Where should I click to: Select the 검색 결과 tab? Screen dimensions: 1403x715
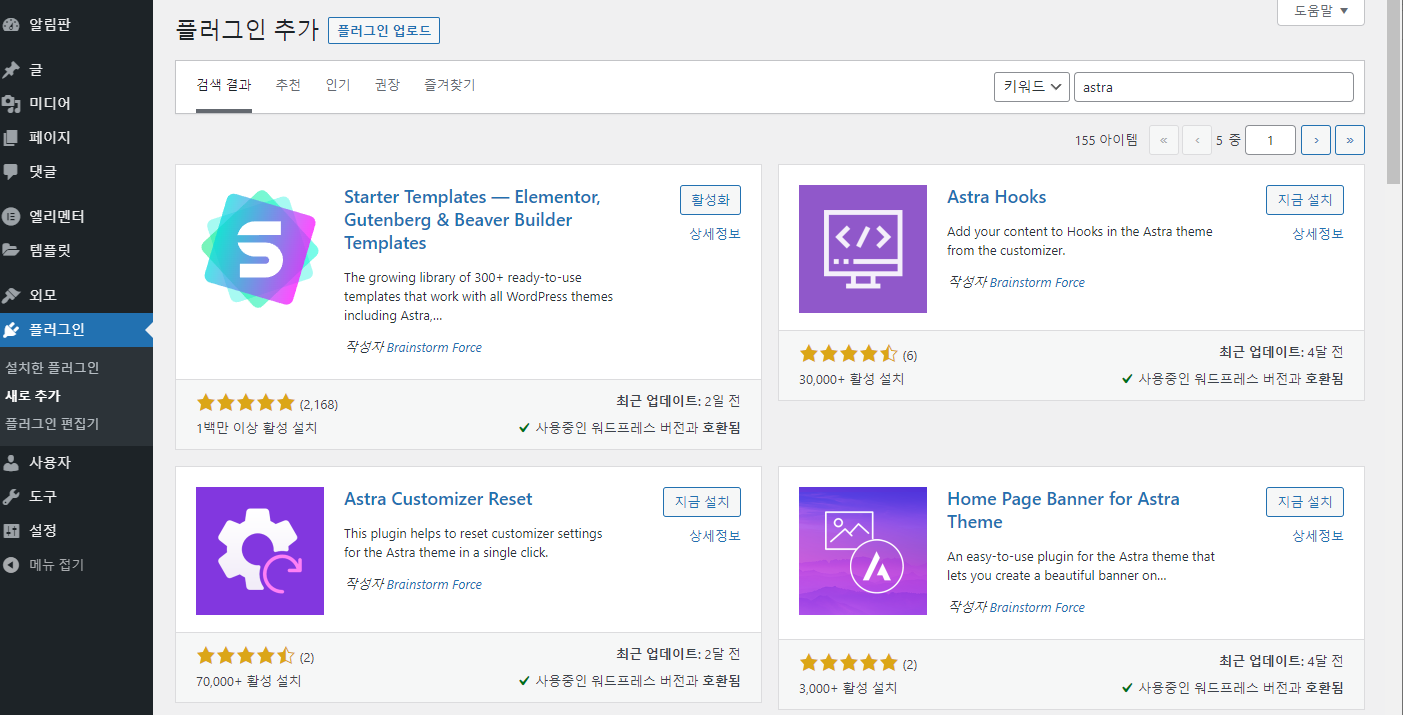[x=224, y=86]
